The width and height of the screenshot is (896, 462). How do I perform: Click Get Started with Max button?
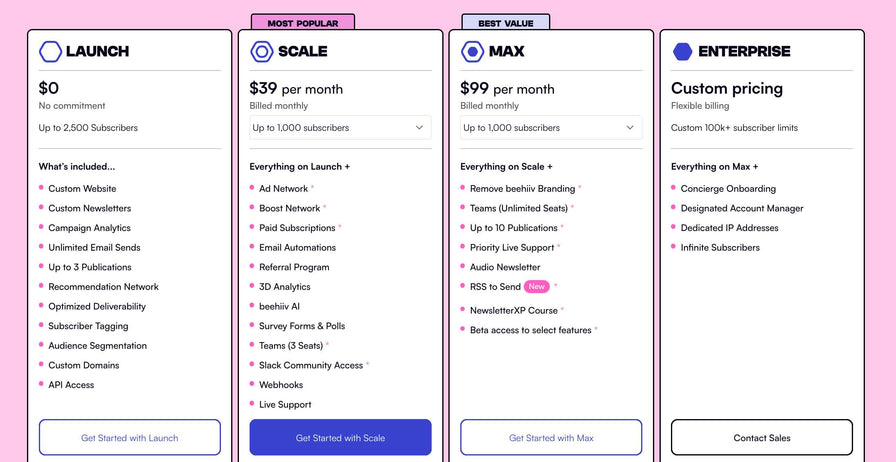tap(551, 438)
